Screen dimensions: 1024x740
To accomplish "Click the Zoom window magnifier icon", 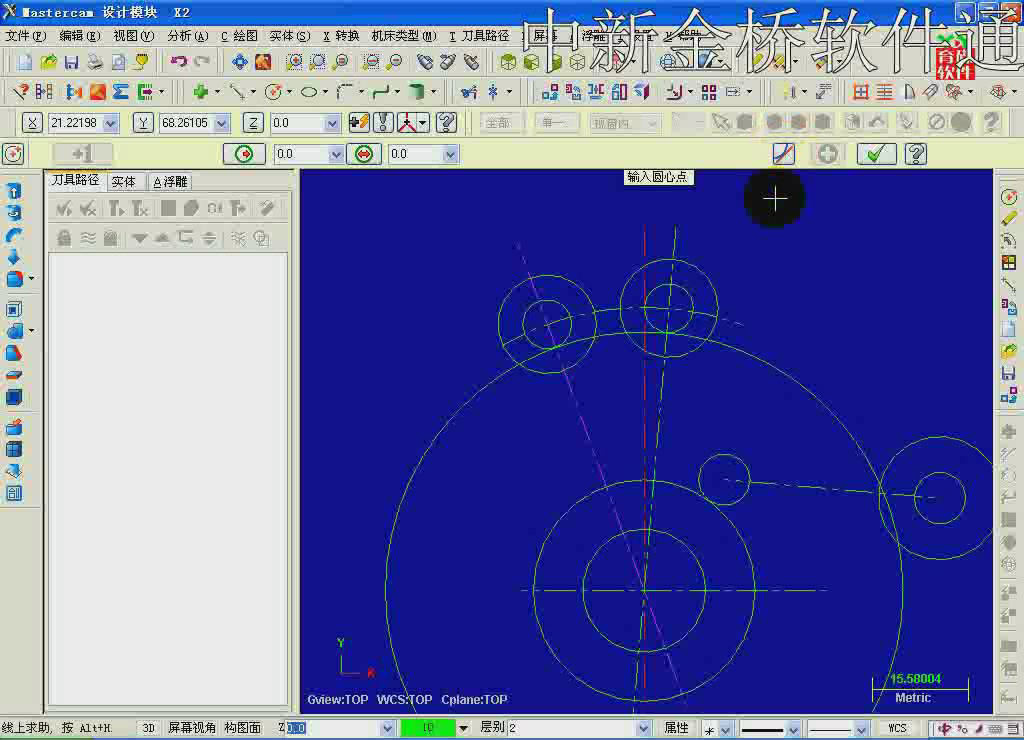I will [x=295, y=62].
